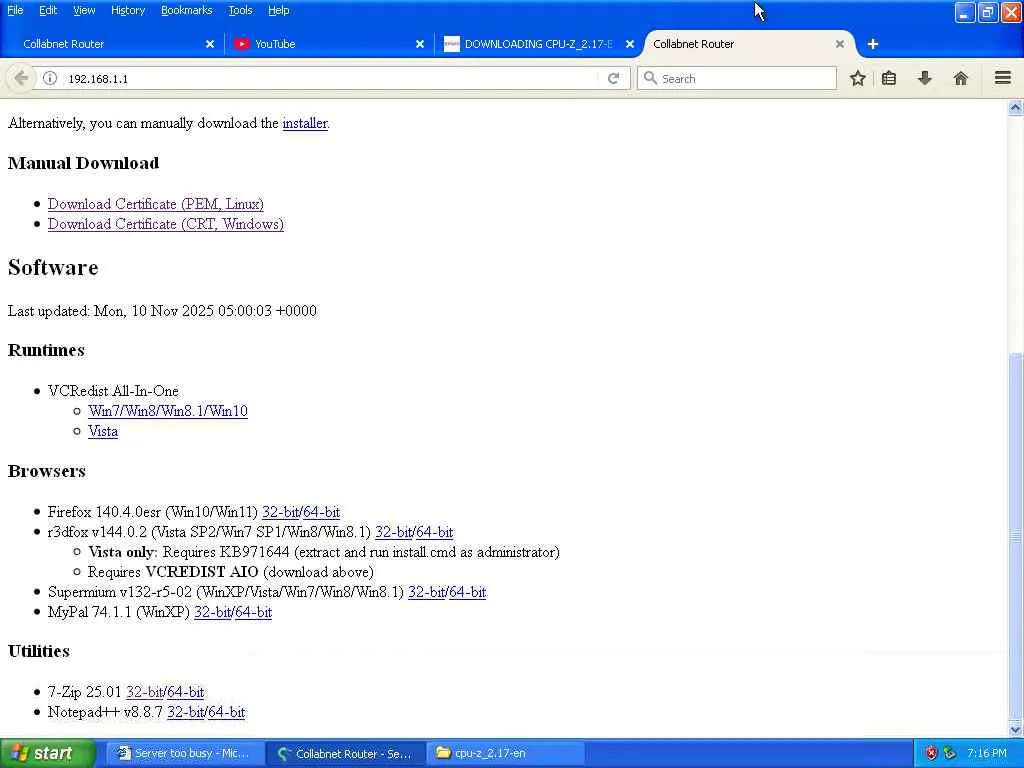
Task: Open the Help menu
Action: [279, 10]
